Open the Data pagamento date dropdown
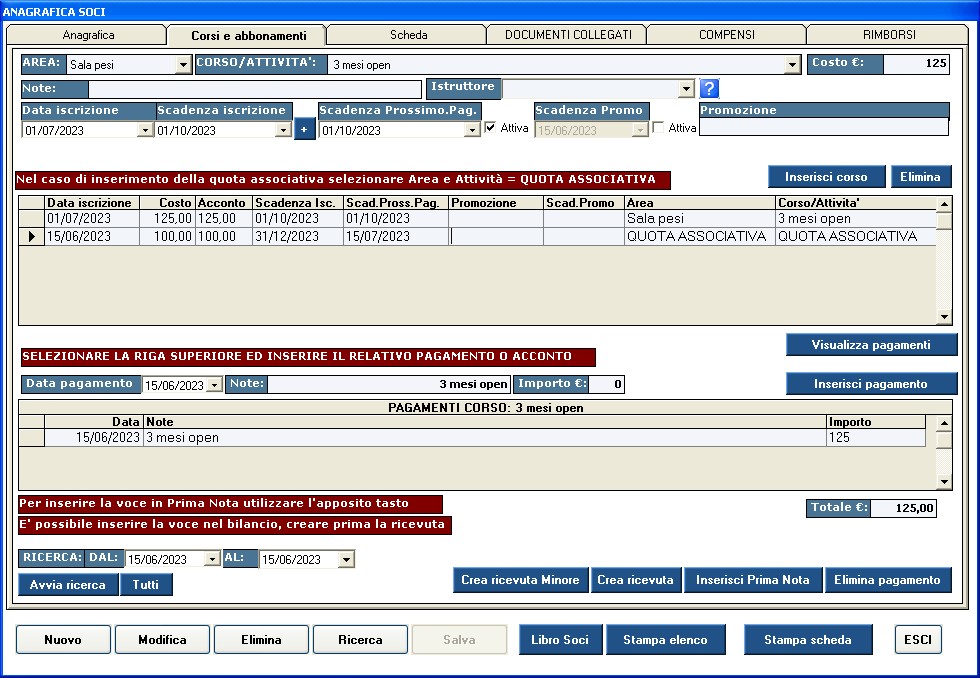Viewport: 980px width, 678px height. [214, 385]
